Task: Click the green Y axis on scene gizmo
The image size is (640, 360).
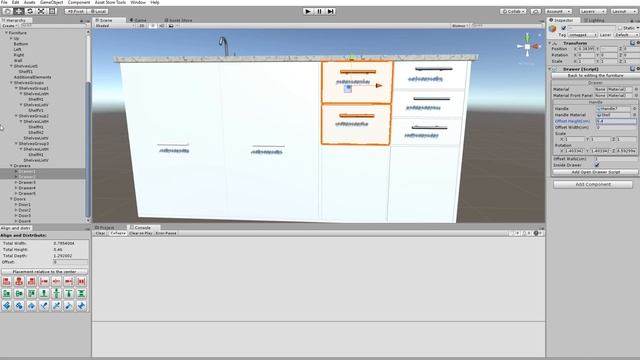Action: pyautogui.click(x=527, y=38)
